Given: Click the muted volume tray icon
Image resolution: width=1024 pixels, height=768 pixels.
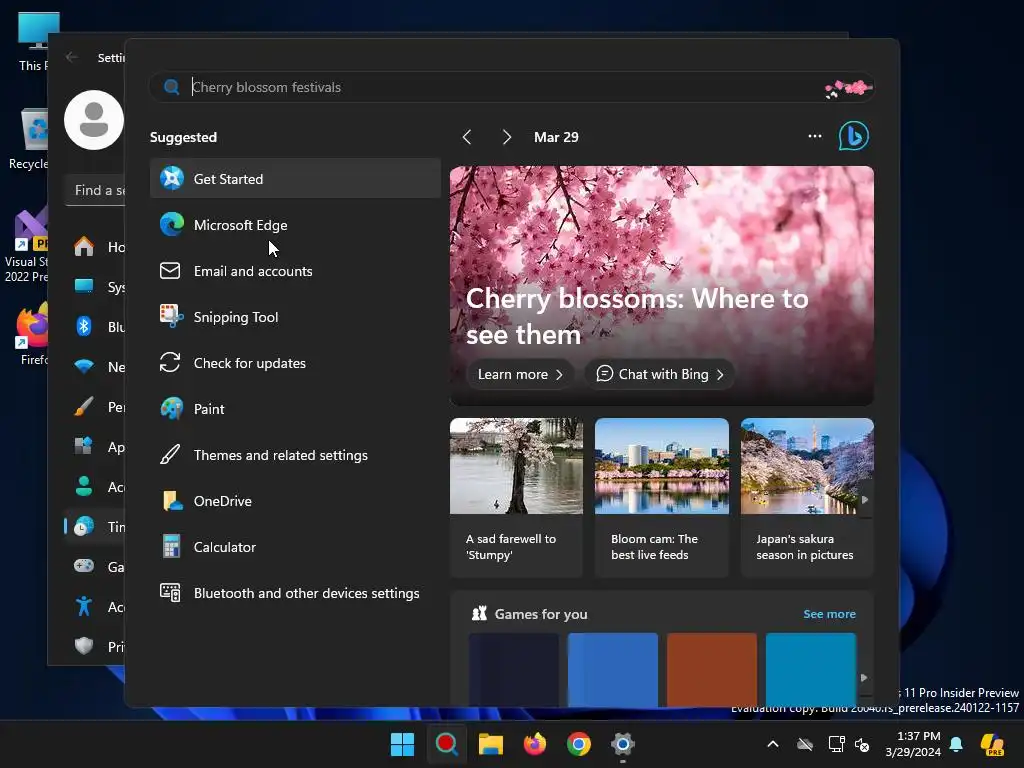Looking at the screenshot, I should tap(862, 744).
